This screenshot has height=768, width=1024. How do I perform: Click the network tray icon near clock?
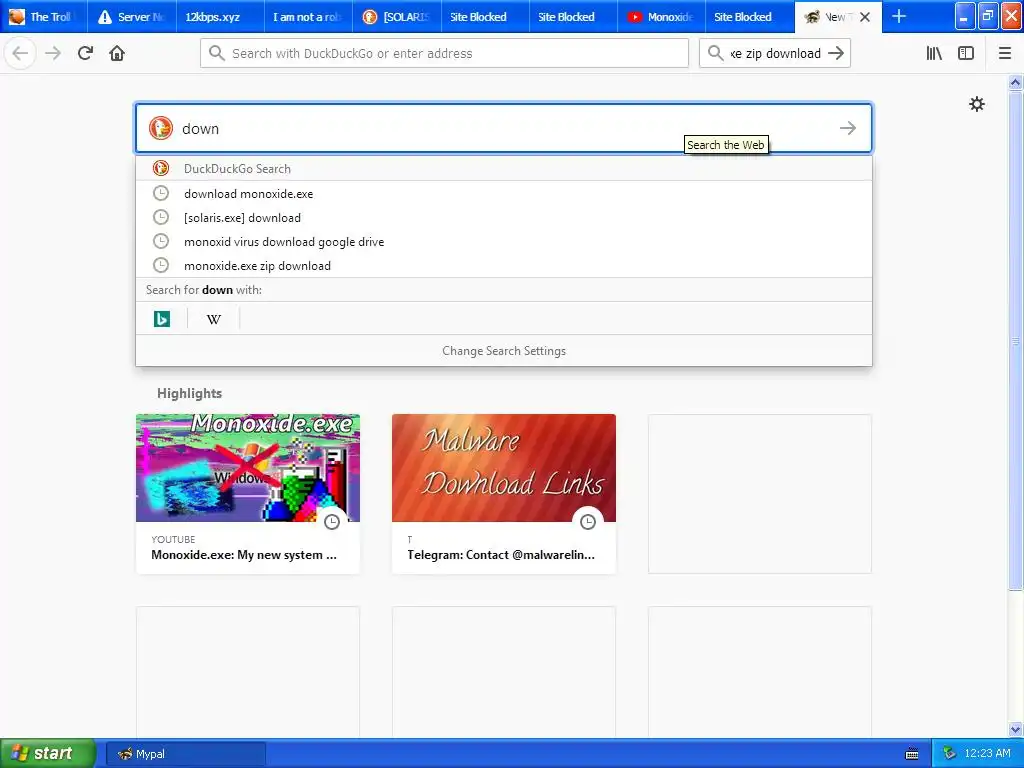coord(949,754)
